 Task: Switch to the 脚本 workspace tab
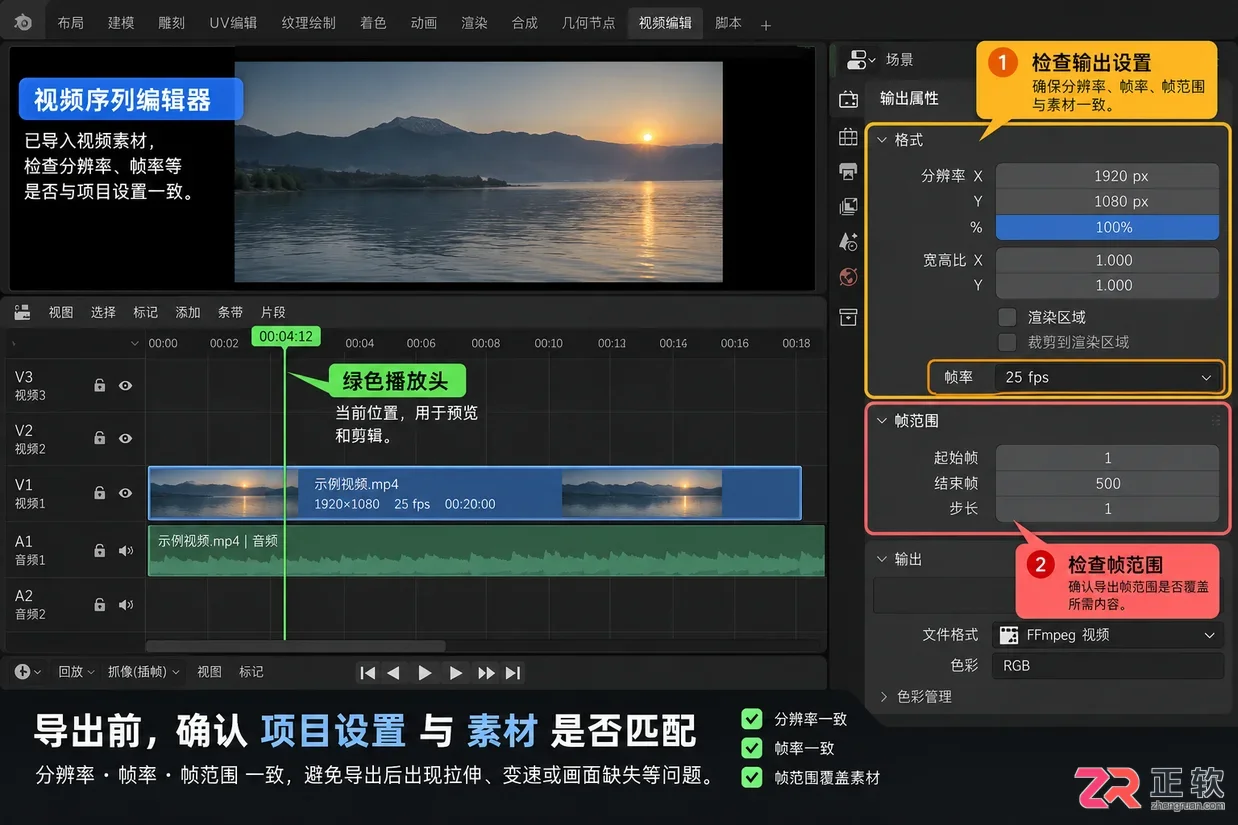(x=729, y=22)
